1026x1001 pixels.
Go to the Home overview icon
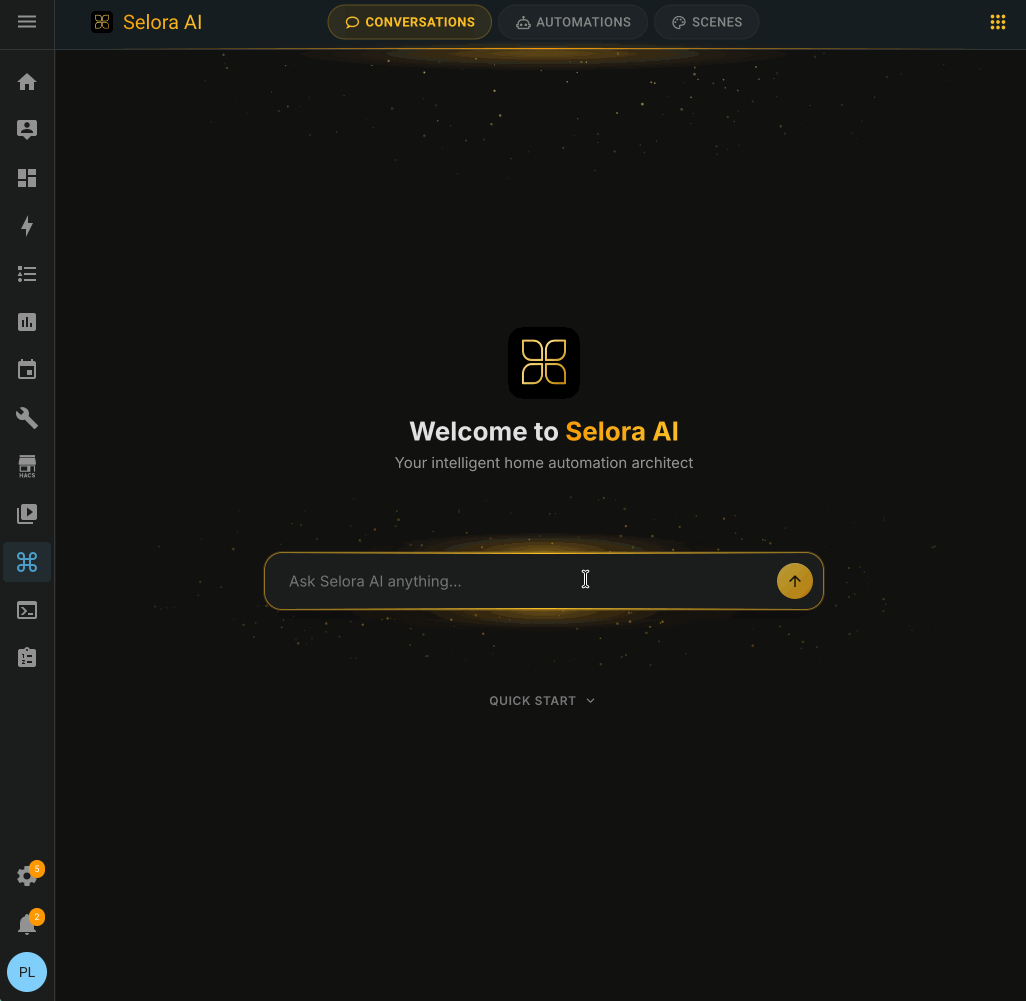coord(27,82)
